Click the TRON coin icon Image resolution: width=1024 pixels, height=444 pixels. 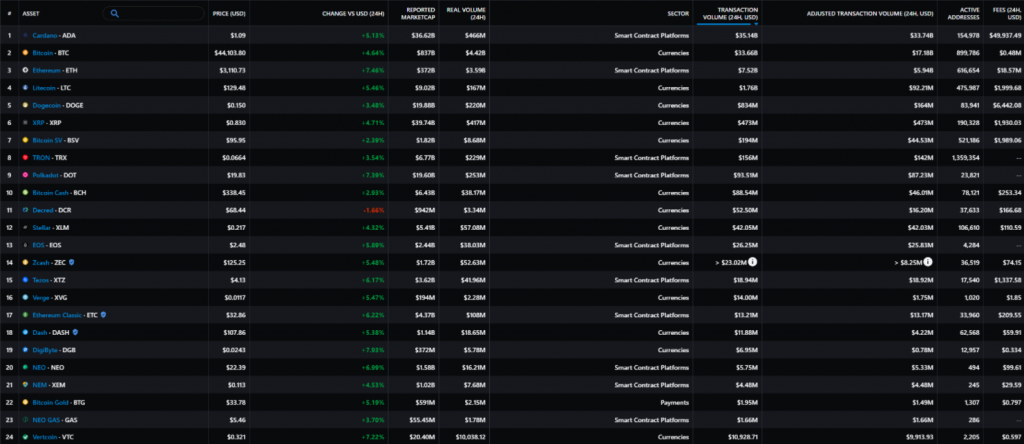(x=25, y=157)
